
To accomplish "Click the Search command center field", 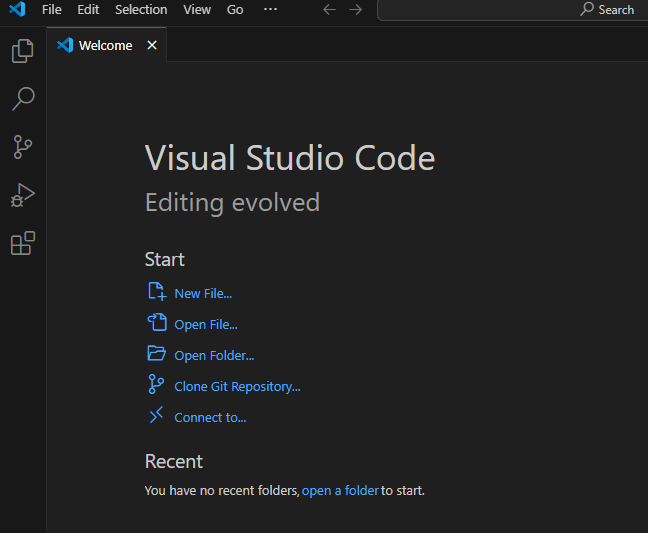I will click(512, 10).
